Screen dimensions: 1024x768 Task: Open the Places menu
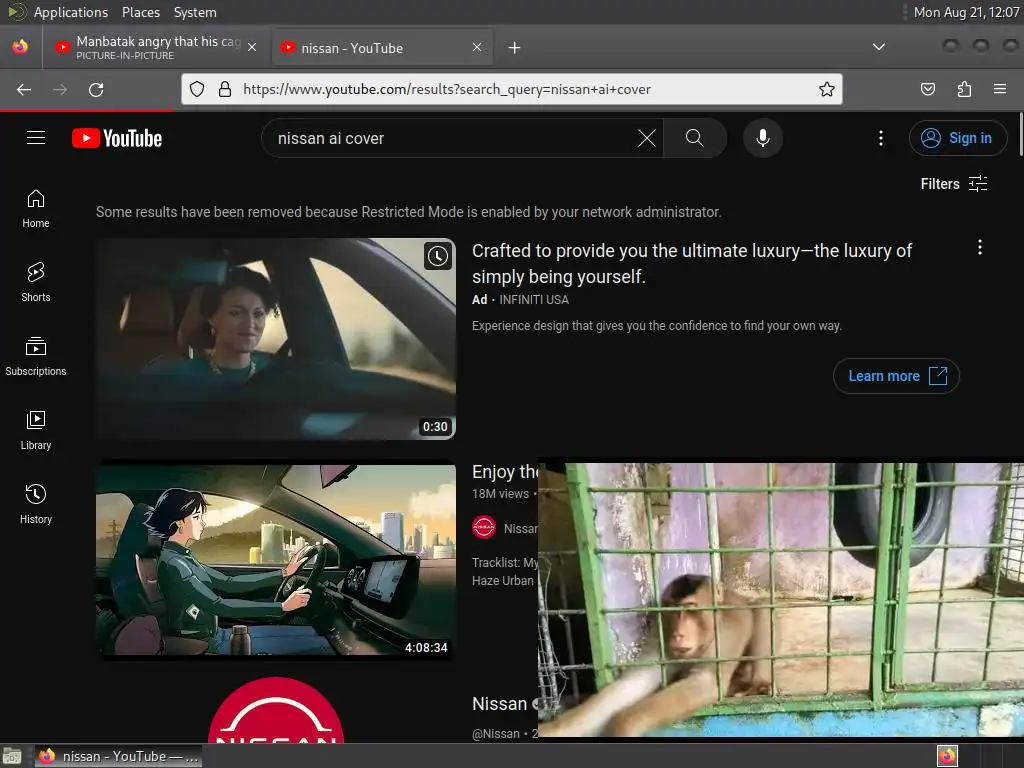[140, 12]
